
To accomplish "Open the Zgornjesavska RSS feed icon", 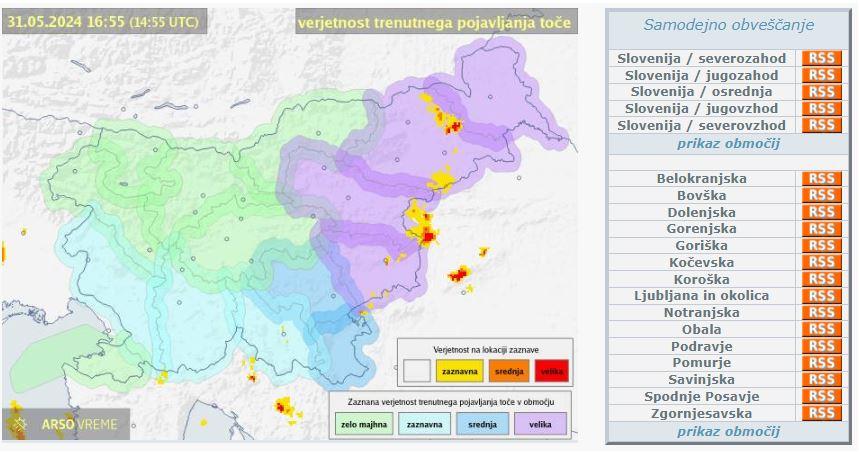I will 821,413.
